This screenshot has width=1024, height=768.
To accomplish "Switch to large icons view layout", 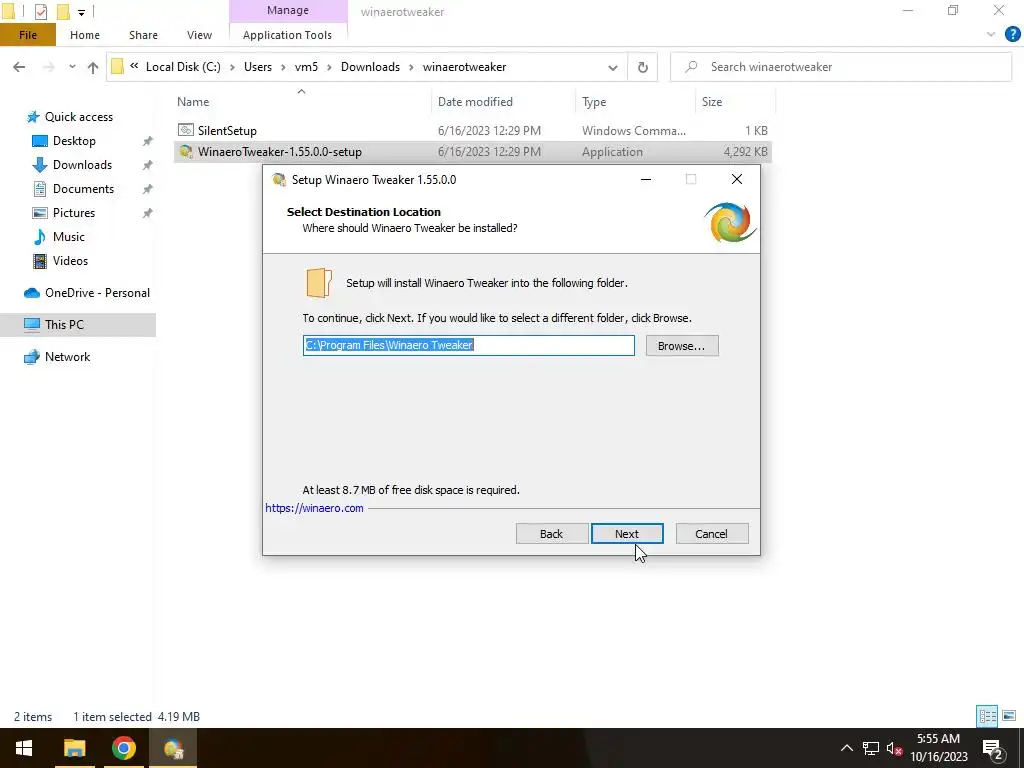I will [1009, 716].
